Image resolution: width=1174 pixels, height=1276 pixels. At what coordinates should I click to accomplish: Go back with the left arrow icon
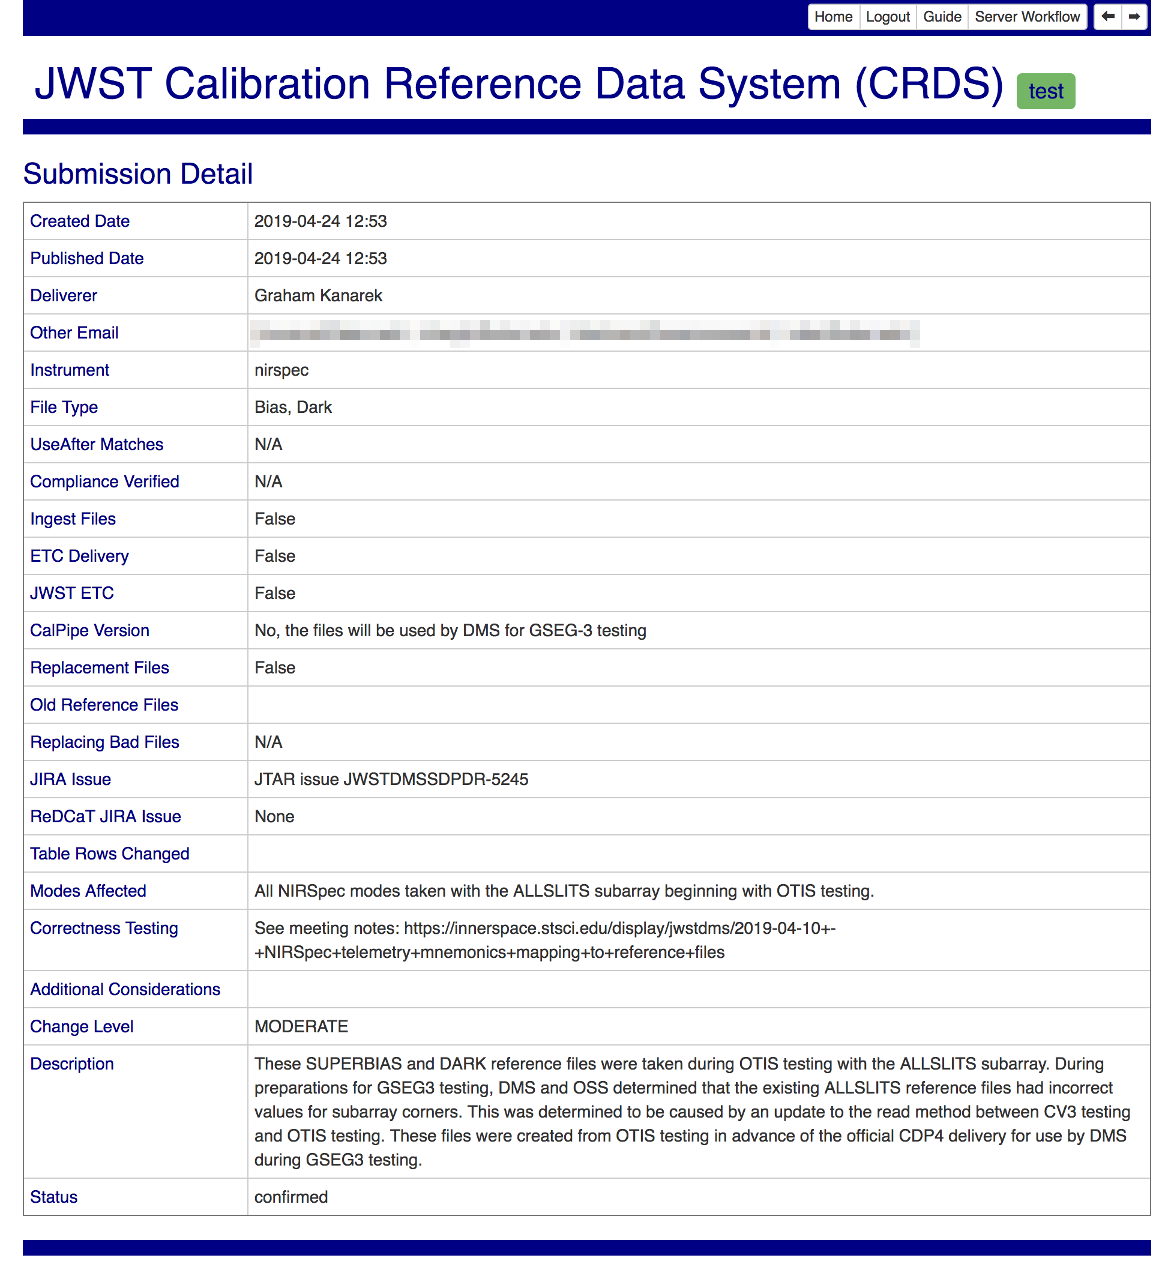1108,17
